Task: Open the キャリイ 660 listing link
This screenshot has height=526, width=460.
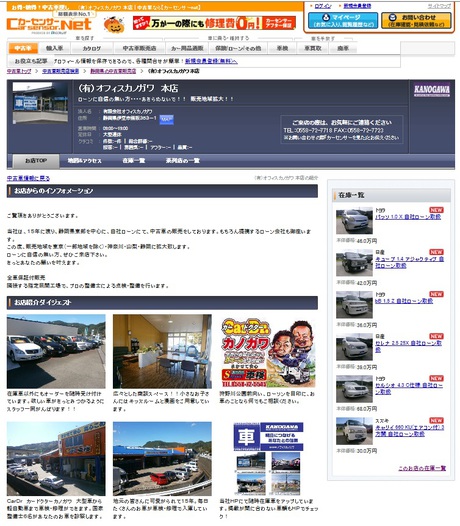Action: pyautogui.click(x=409, y=430)
